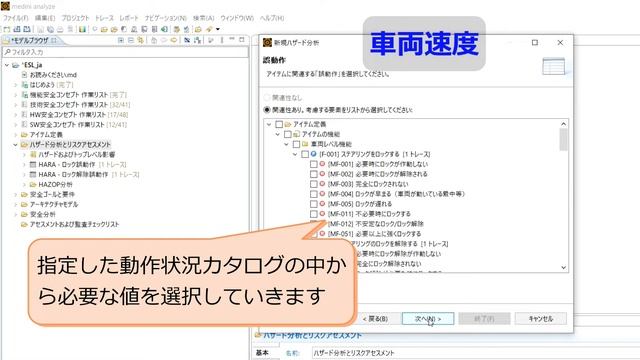Open the プロジェクト menu
The height and width of the screenshot is (360, 640).
click(x=75, y=18)
